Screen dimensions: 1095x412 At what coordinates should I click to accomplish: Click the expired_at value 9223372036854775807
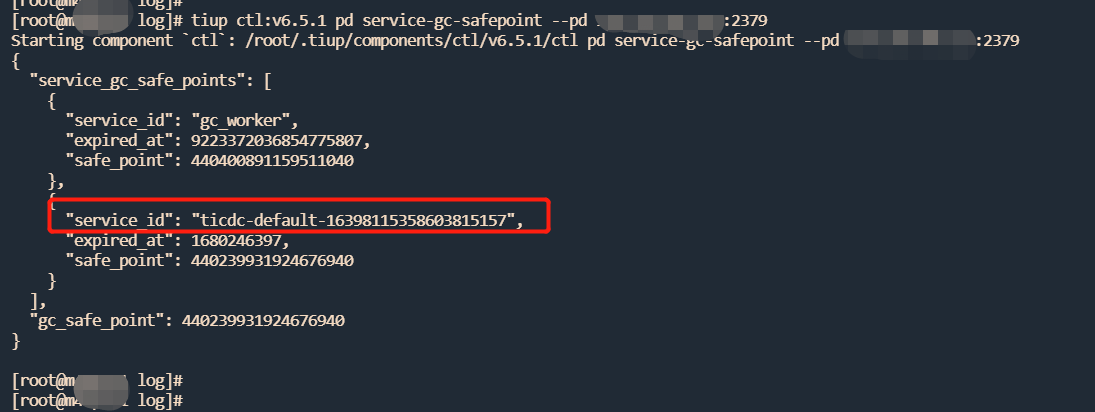[268, 140]
